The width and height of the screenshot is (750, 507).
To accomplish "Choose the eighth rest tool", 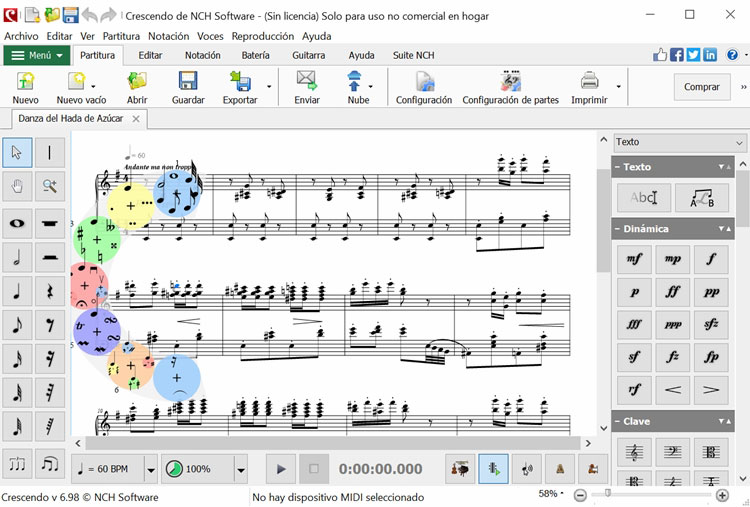I will coord(50,325).
